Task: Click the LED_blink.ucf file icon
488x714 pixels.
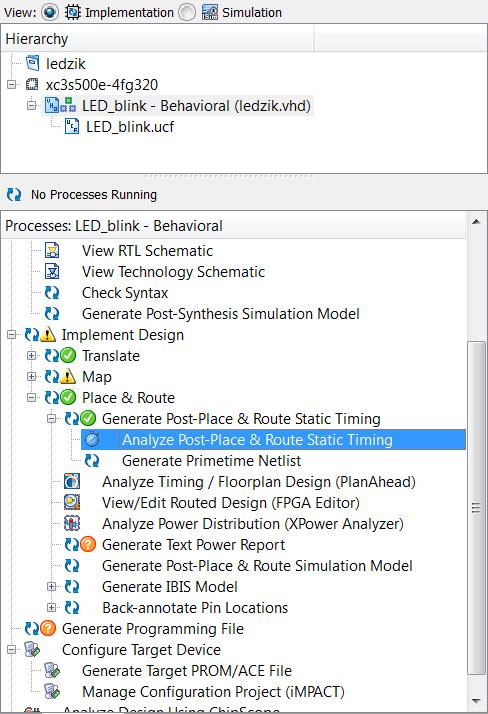Action: click(72, 126)
